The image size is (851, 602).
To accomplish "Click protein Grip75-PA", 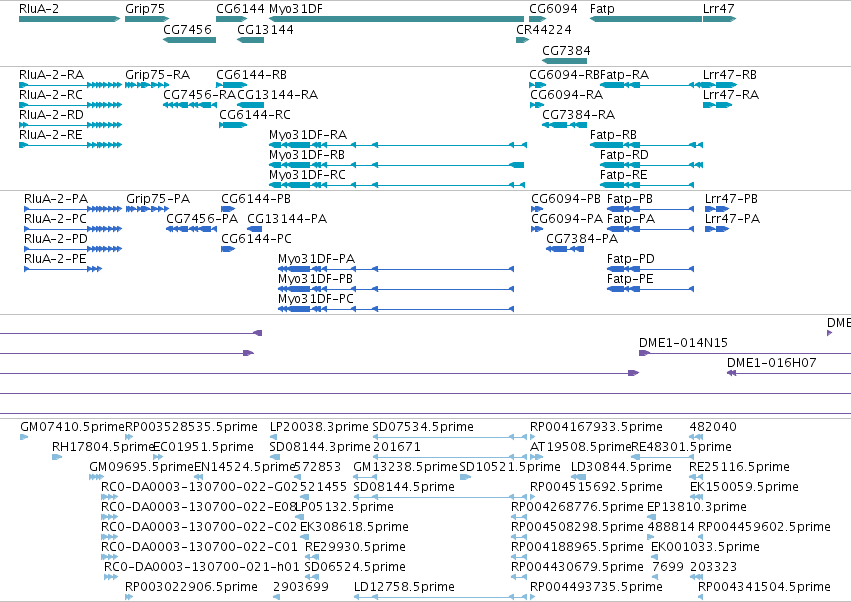I will coord(148,209).
